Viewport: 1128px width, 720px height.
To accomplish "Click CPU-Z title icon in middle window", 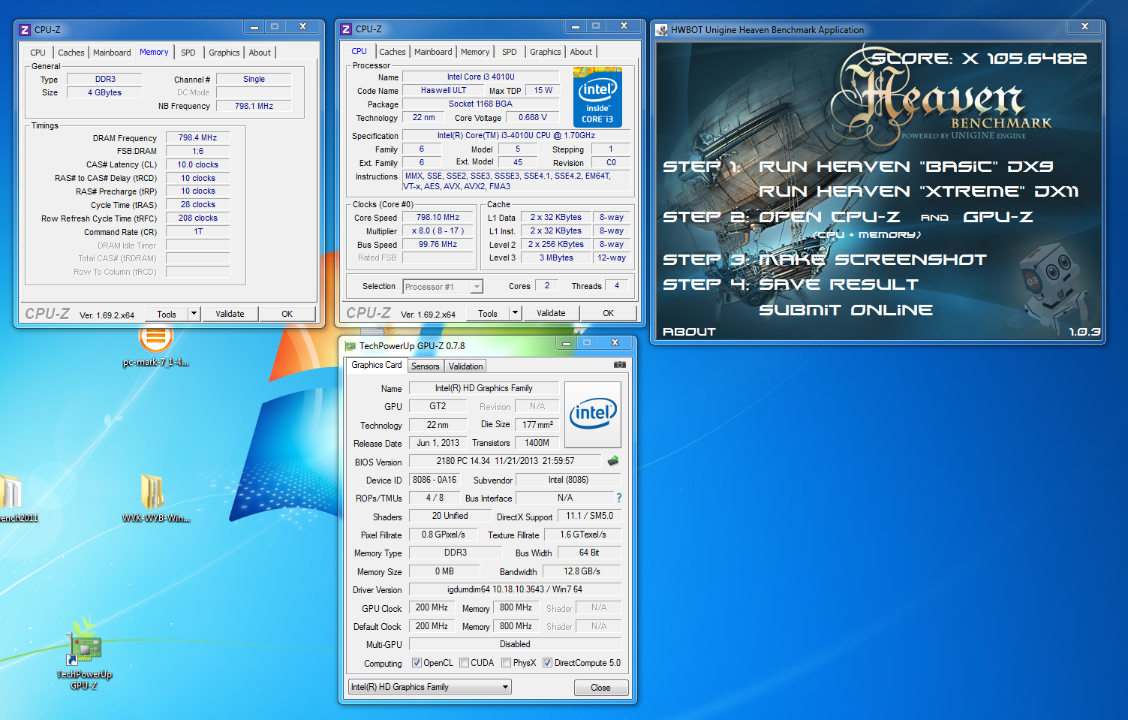I will click(x=345, y=29).
